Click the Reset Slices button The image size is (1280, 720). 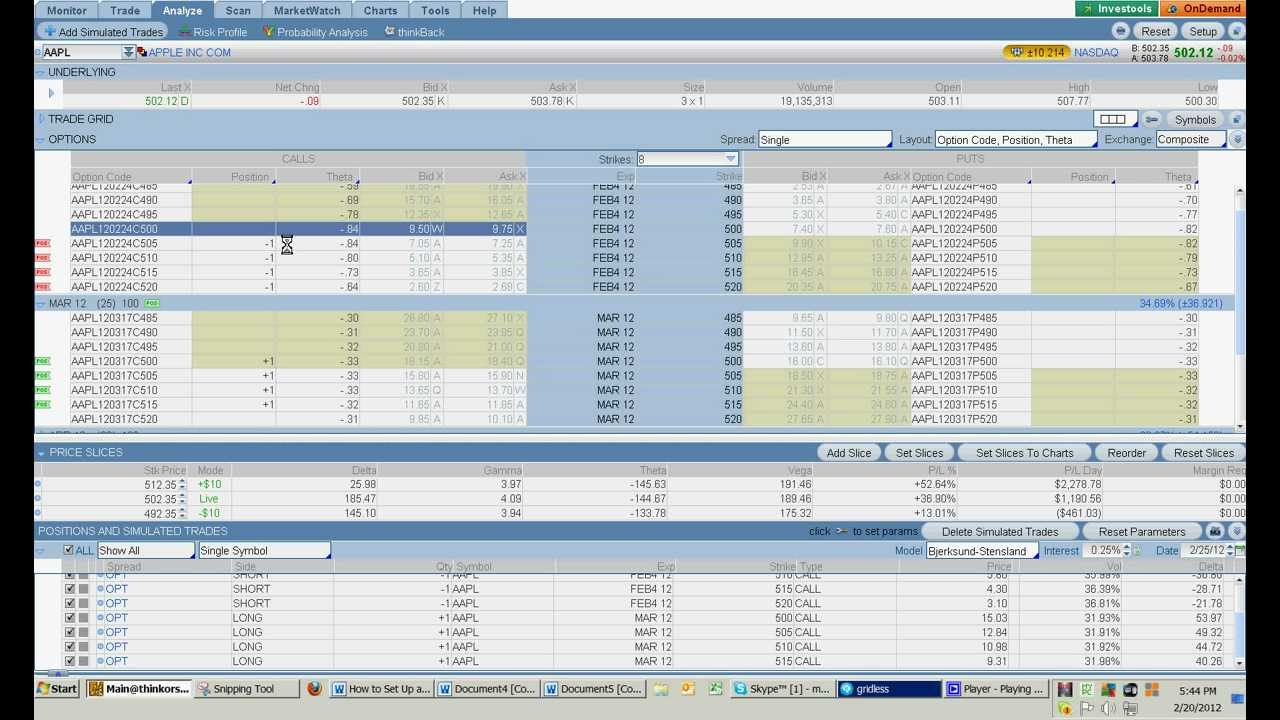tap(1204, 453)
